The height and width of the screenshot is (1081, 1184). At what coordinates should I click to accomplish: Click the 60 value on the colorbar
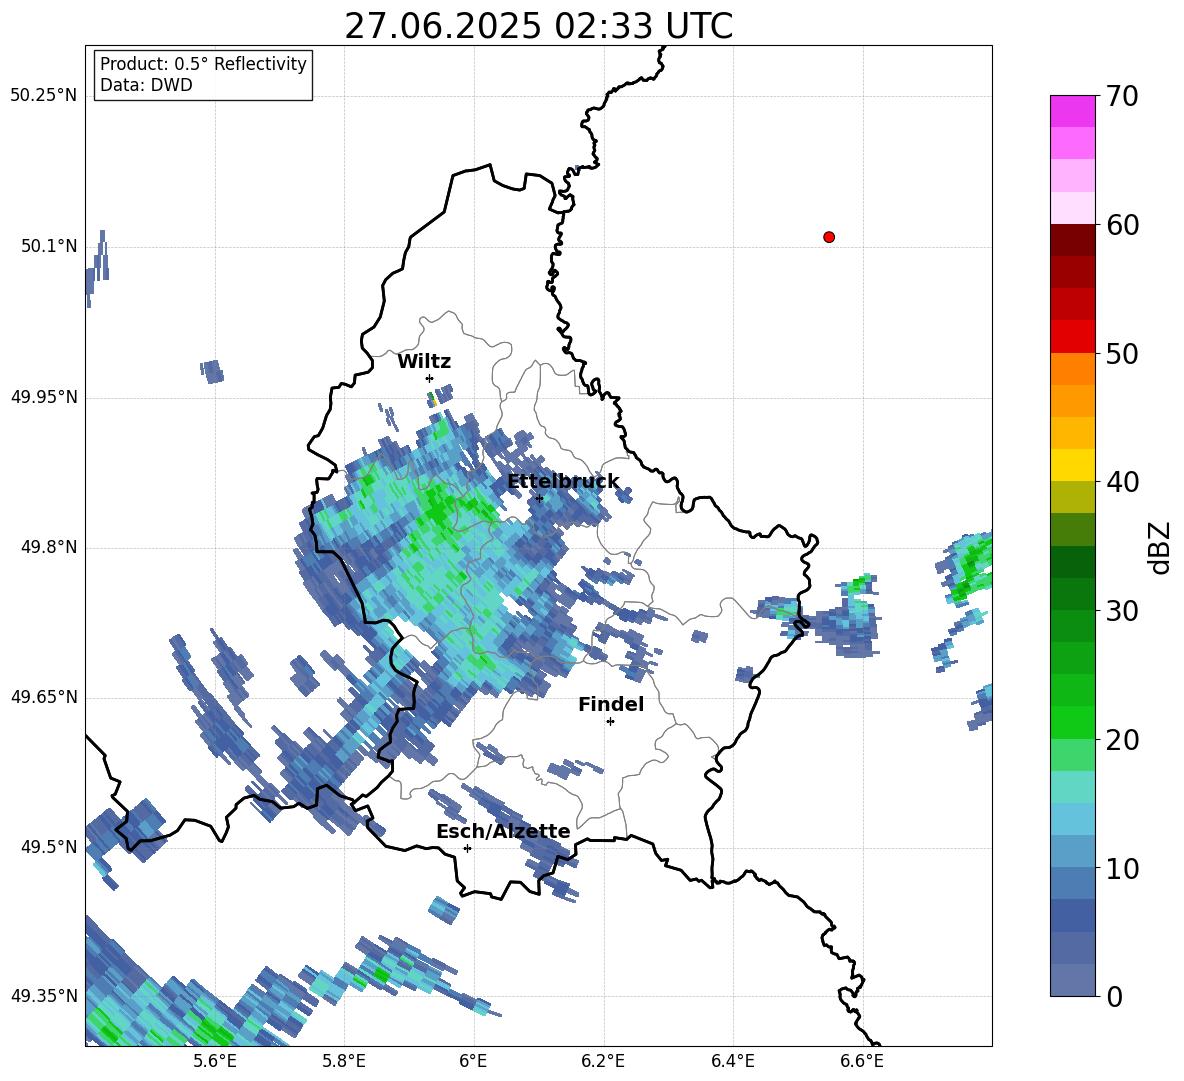(1122, 225)
